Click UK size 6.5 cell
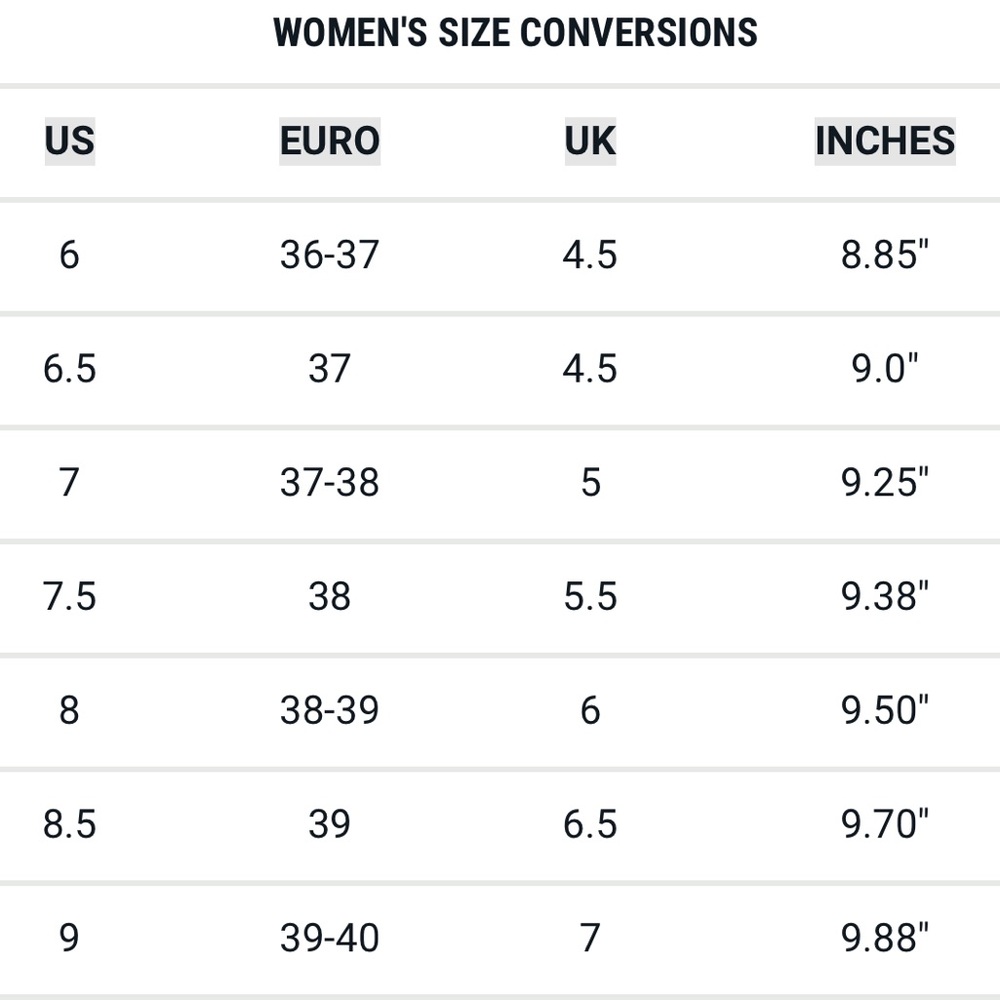Screen dimensions: 1000x1000 (x=591, y=824)
